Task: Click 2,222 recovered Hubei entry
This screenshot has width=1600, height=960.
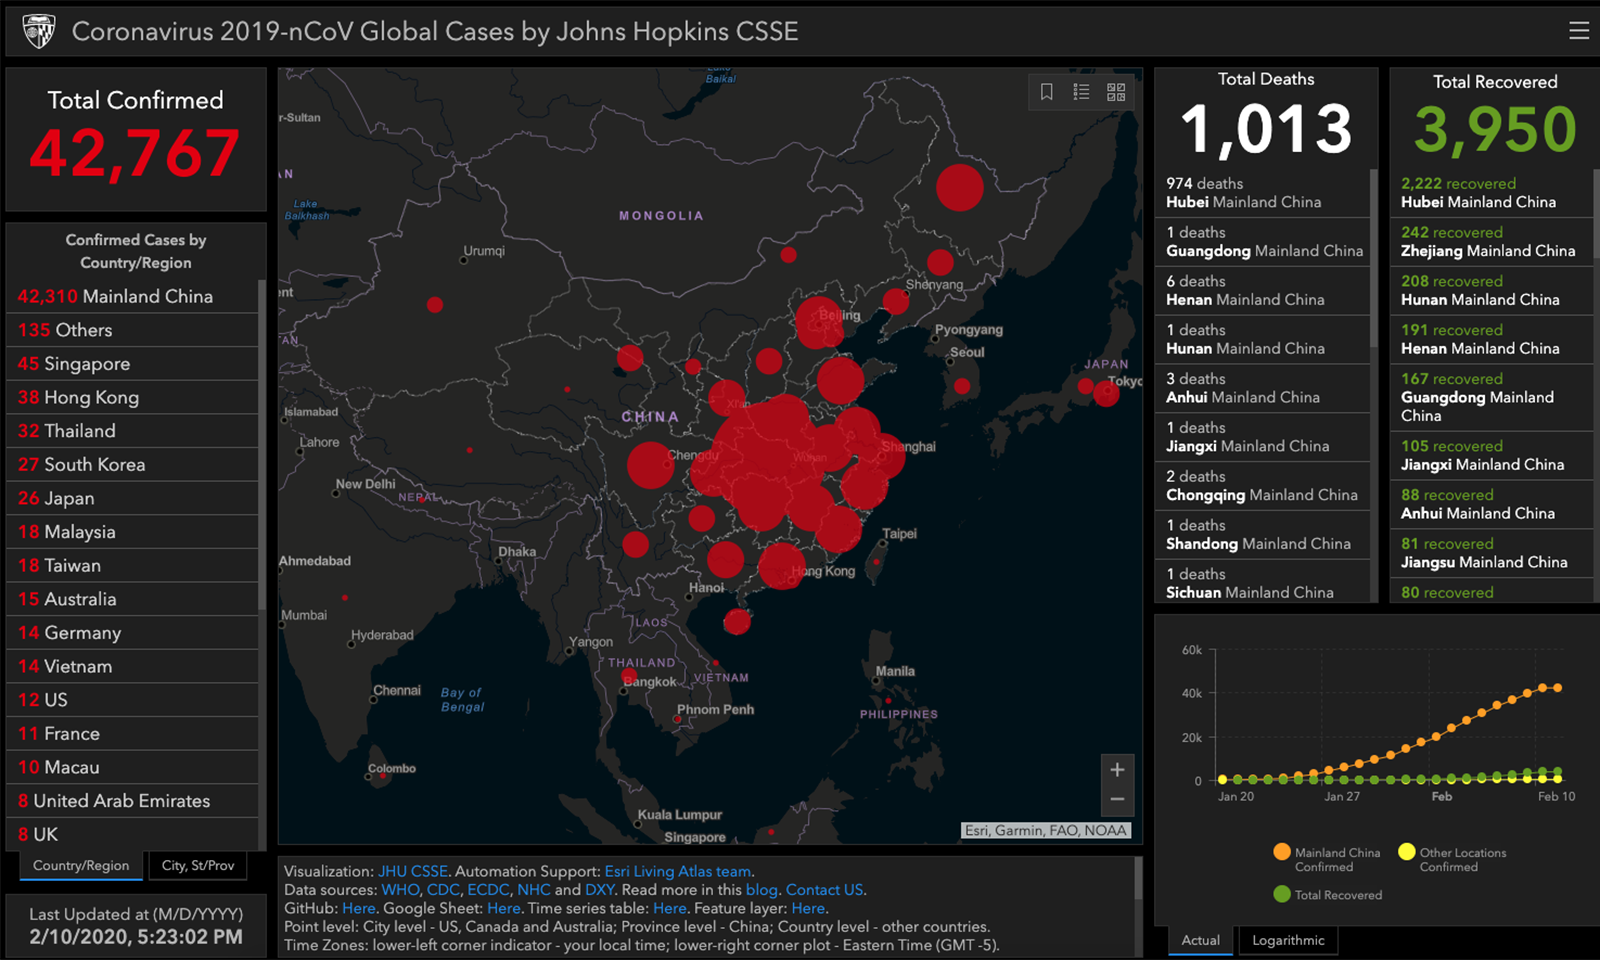Action: [x=1491, y=193]
